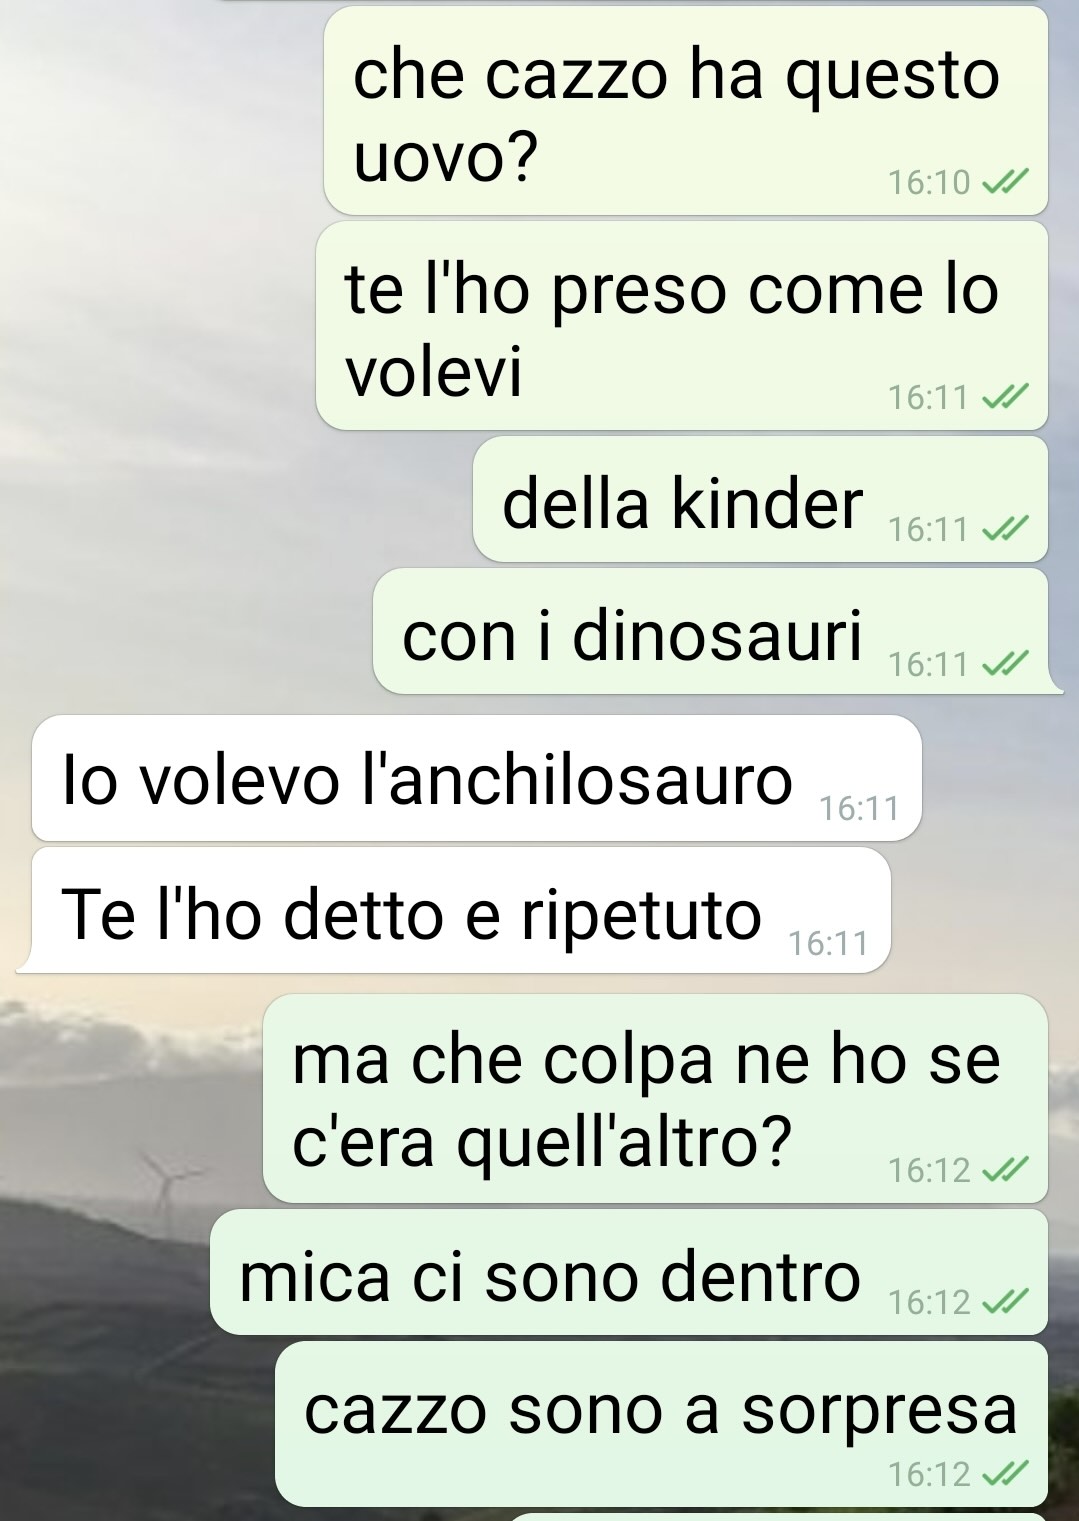Tap checkmarks next to 'con i dinosauri'

tap(1005, 664)
